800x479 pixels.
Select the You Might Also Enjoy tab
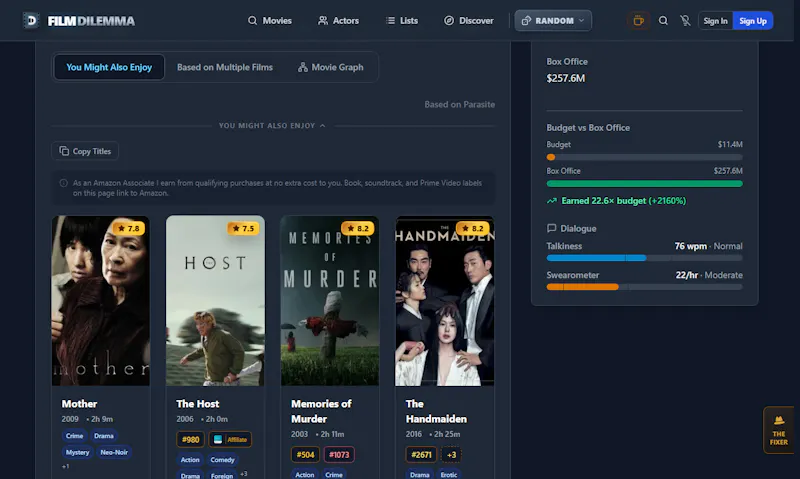[109, 67]
